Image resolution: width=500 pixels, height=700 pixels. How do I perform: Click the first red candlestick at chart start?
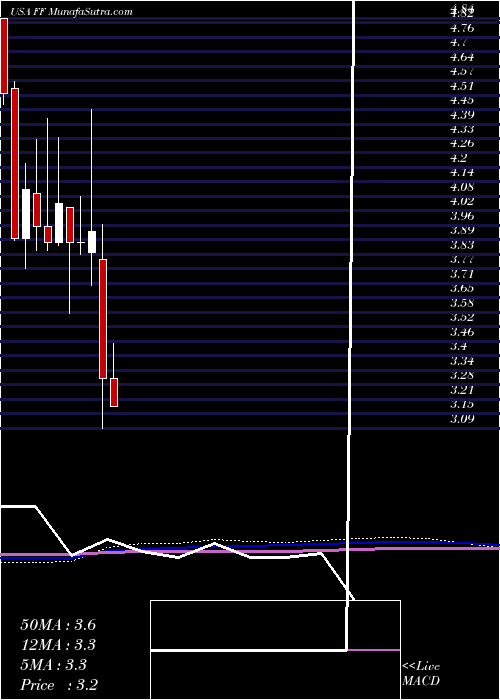[4, 56]
